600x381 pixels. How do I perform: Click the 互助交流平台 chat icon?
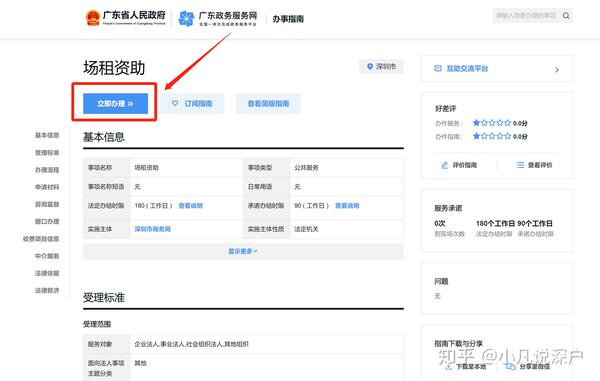pos(438,68)
